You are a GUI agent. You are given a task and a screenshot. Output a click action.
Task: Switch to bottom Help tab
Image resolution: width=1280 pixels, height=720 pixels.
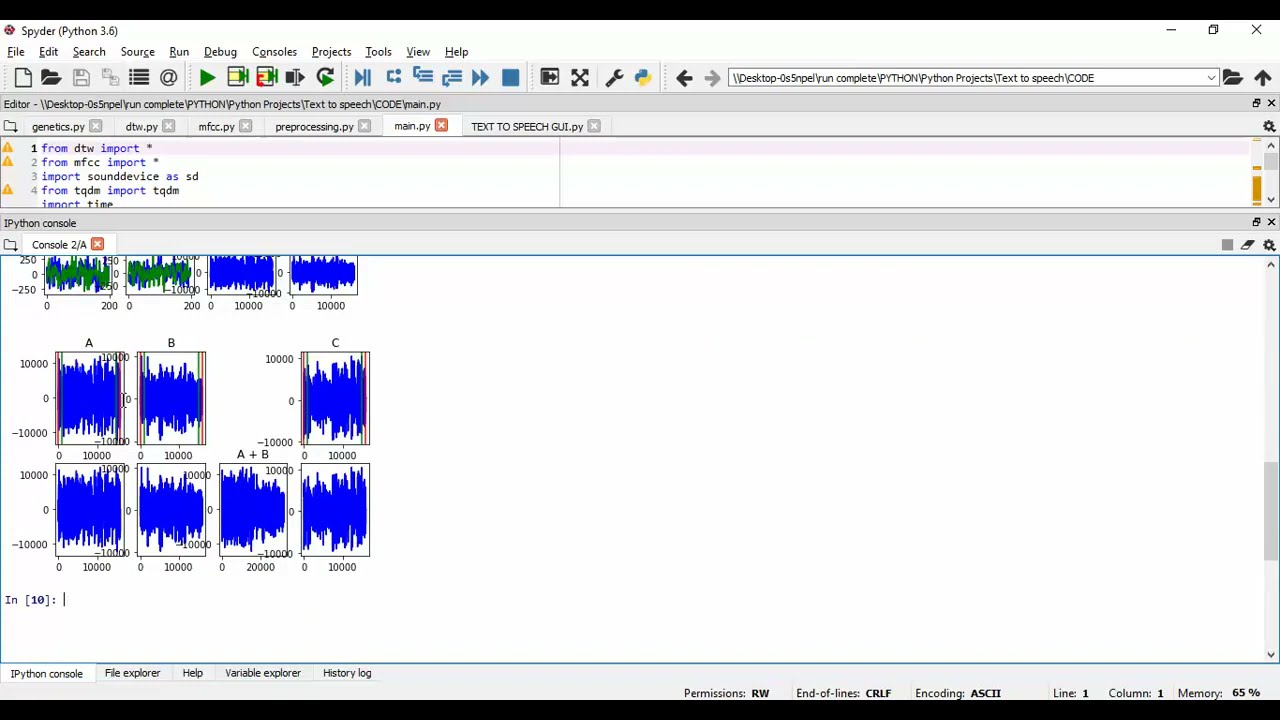pos(192,673)
